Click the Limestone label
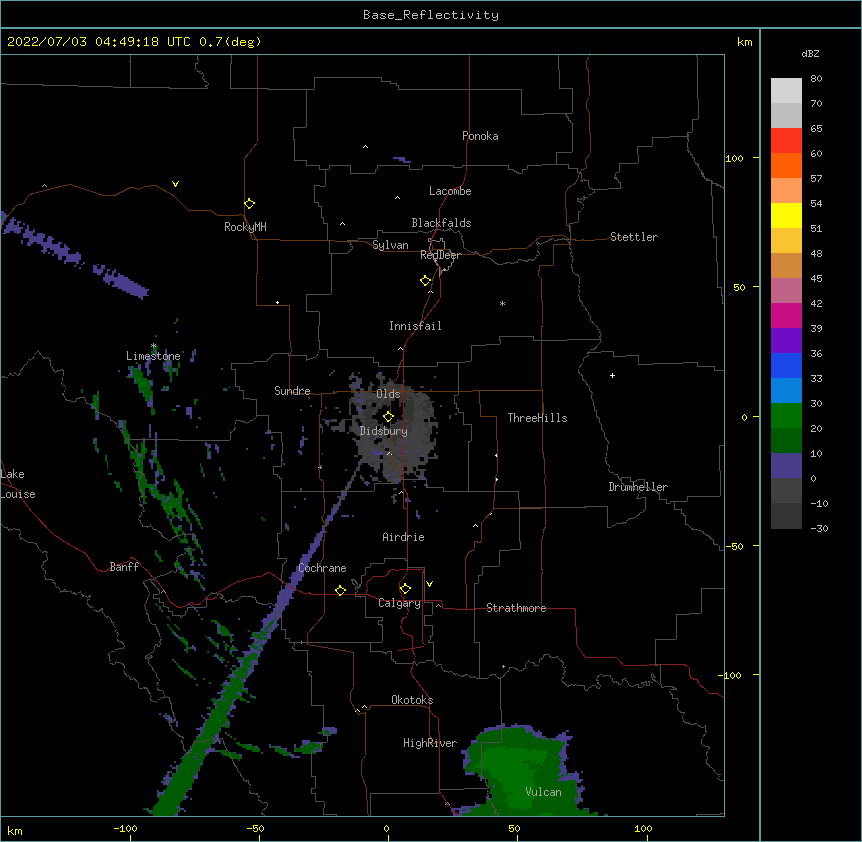 point(153,356)
